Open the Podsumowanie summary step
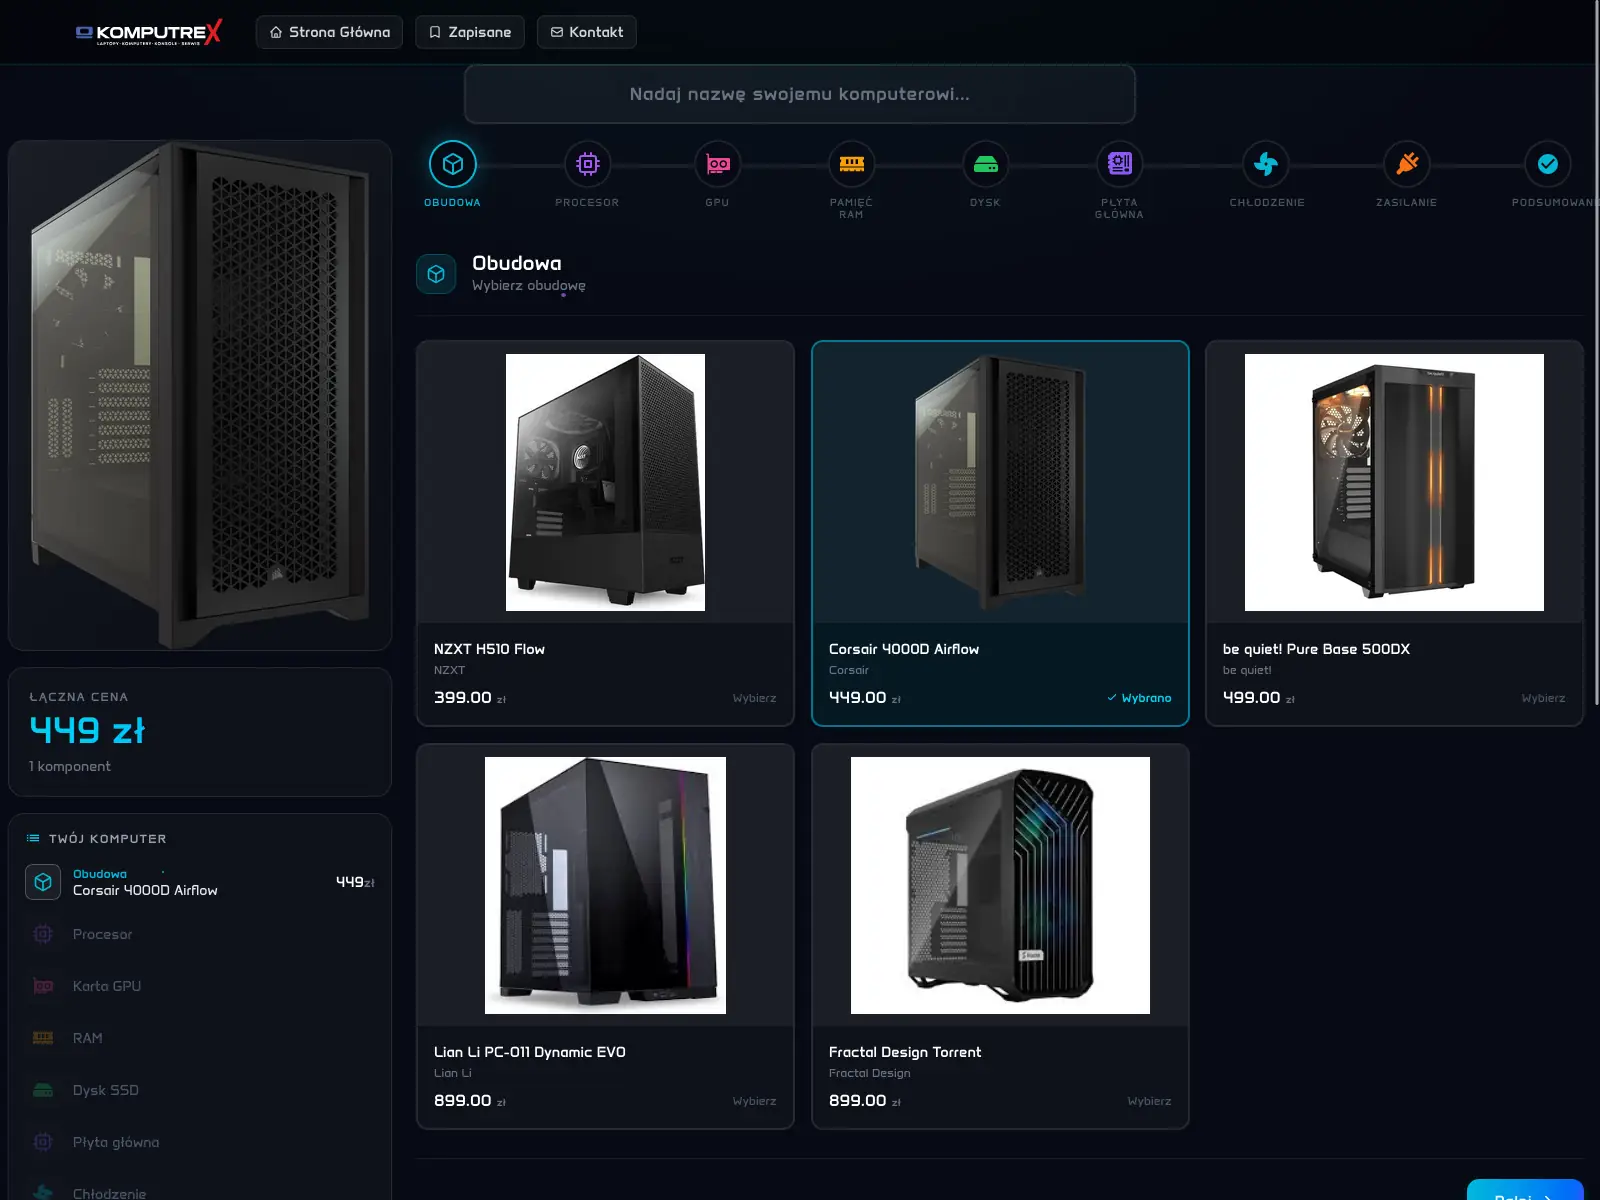The image size is (1600, 1200). coord(1545,163)
